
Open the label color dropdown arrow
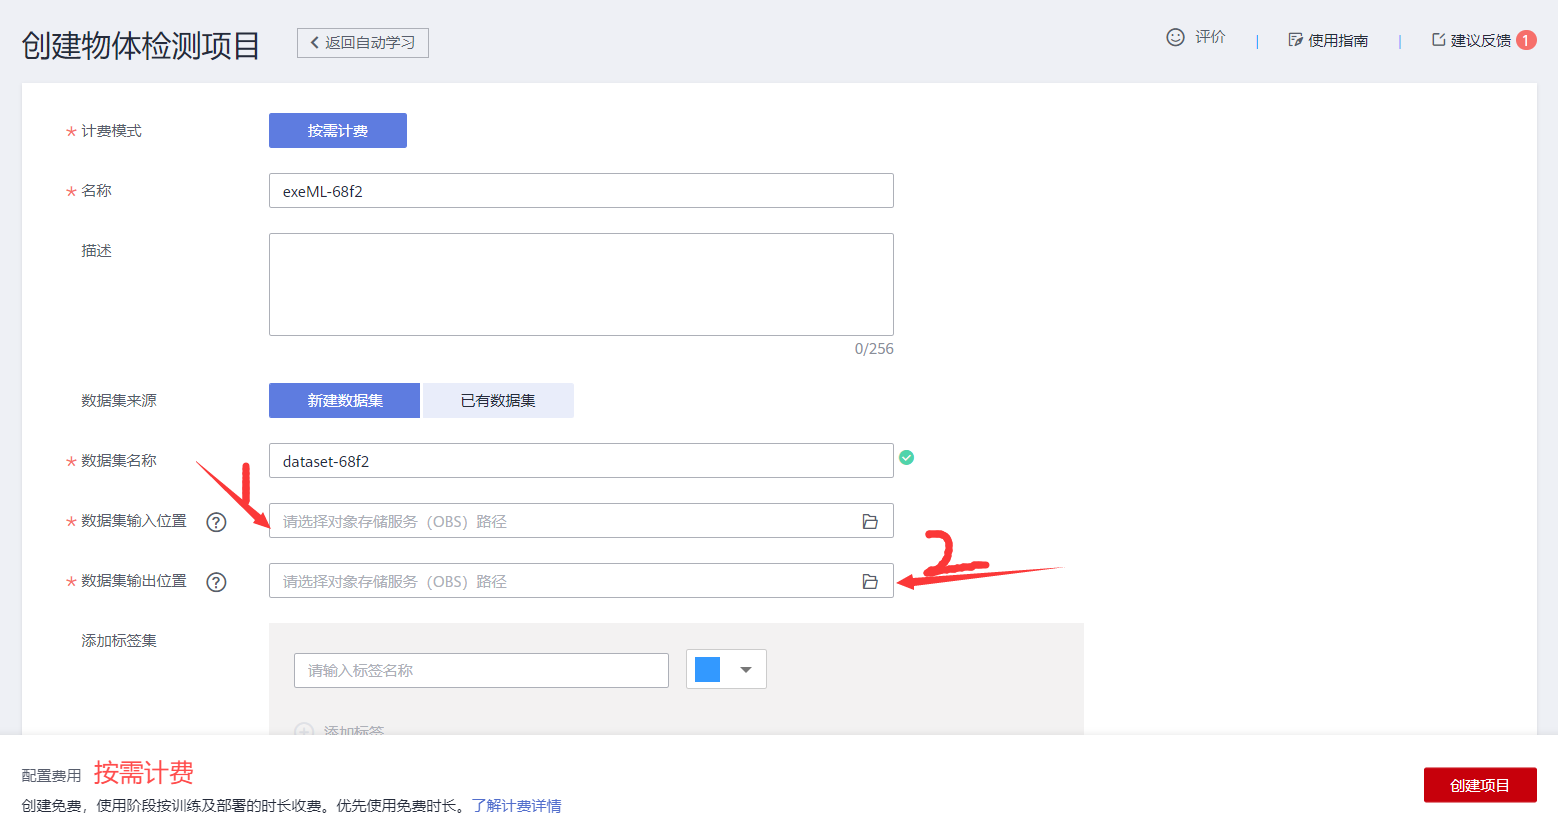click(746, 670)
